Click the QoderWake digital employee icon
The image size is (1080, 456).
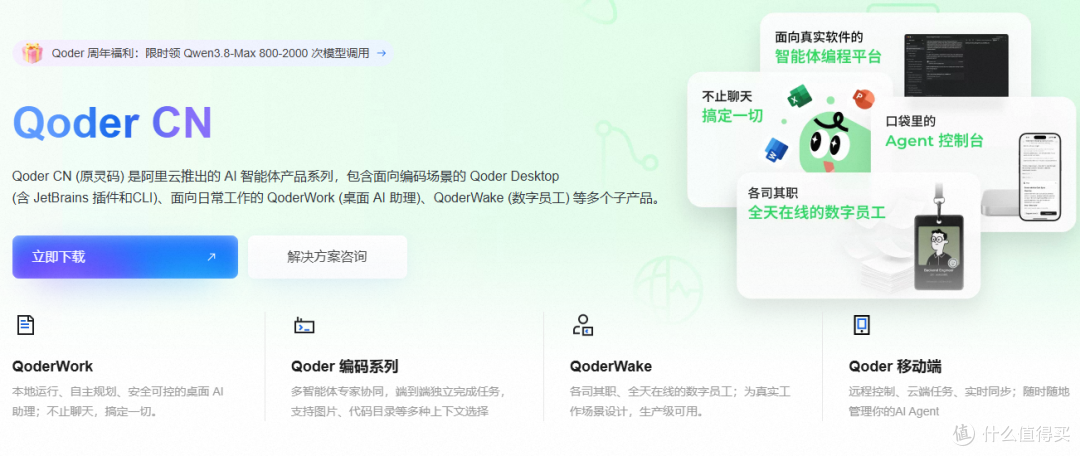[583, 325]
